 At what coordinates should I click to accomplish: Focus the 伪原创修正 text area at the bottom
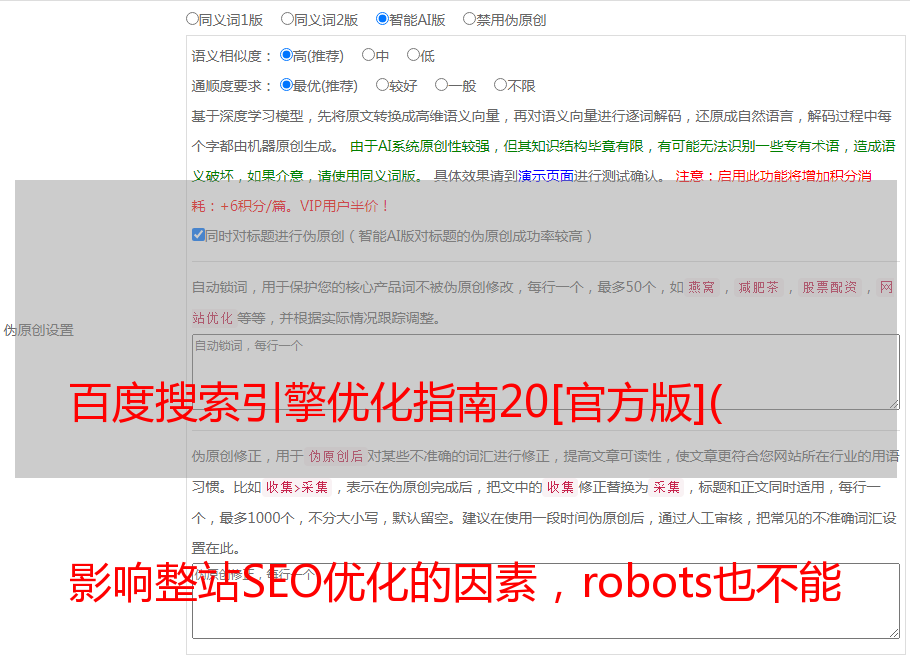[x=546, y=601]
